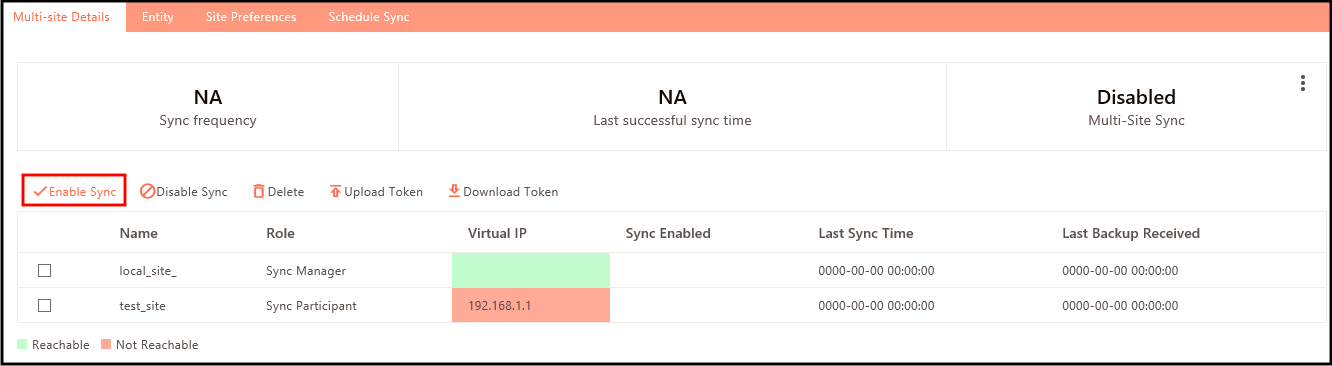Click the Disable Sync button label

192,192
